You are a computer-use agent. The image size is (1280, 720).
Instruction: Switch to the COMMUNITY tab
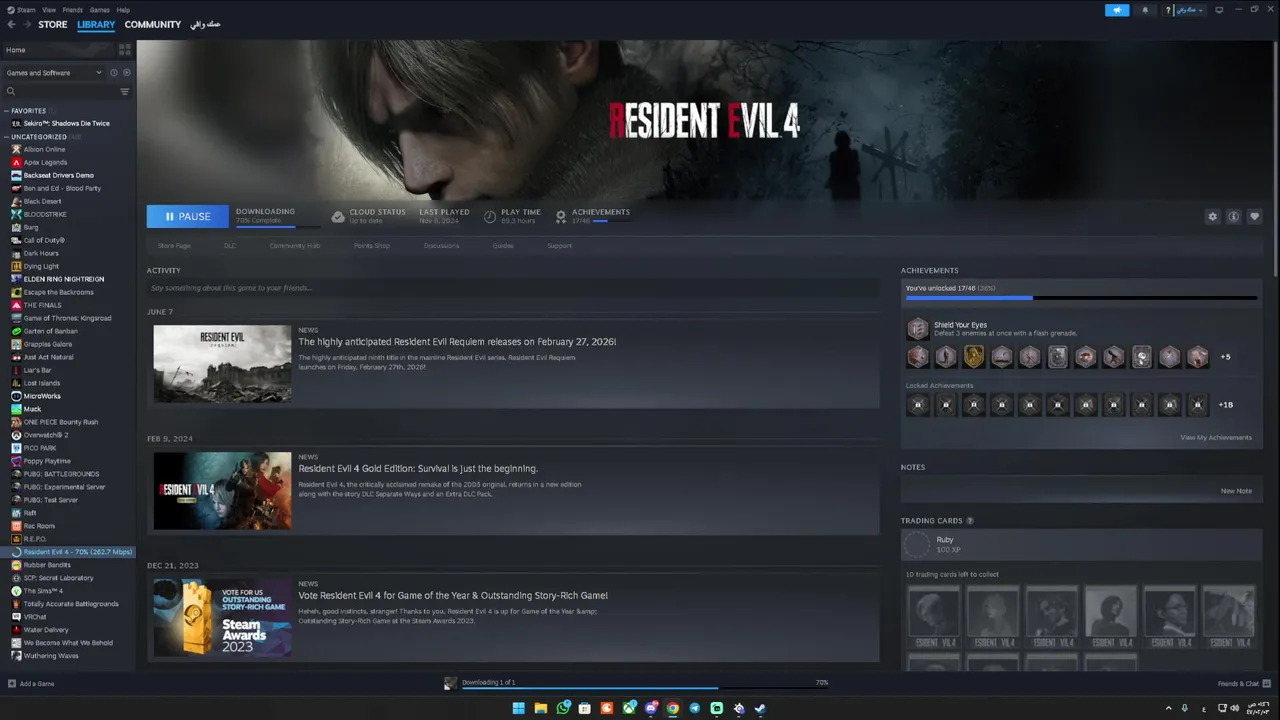[153, 25]
